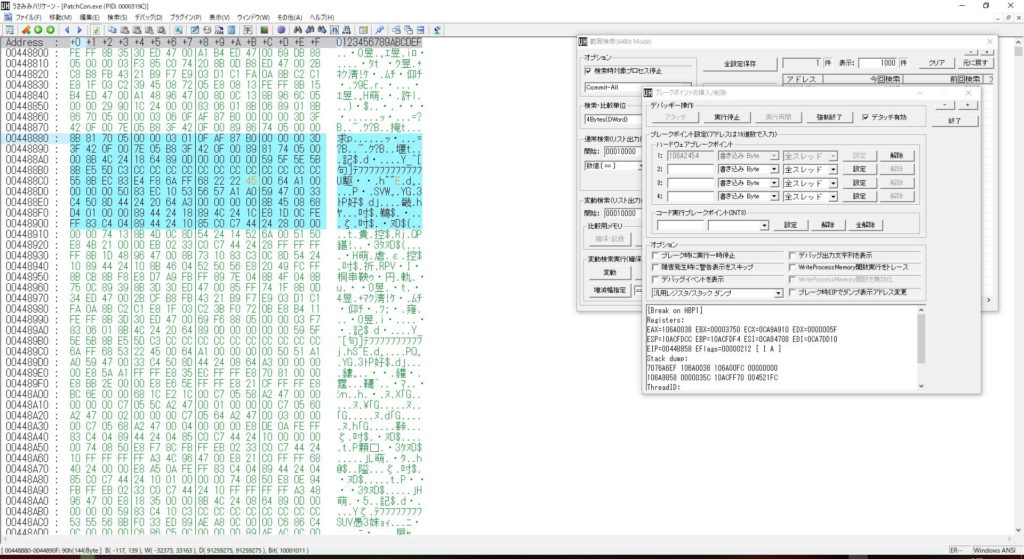
Task: Click 解除 button for hardware breakpoint 1
Action: [896, 156]
